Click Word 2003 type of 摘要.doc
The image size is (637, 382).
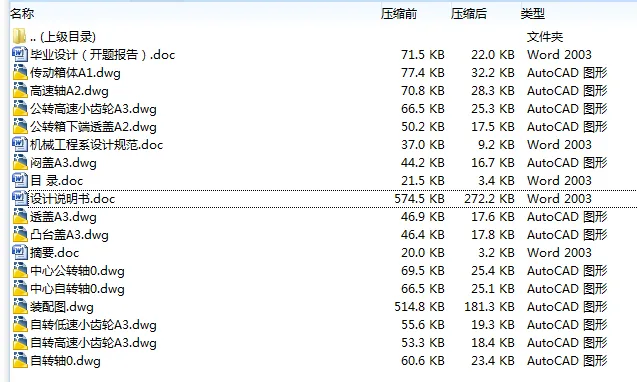tap(559, 253)
